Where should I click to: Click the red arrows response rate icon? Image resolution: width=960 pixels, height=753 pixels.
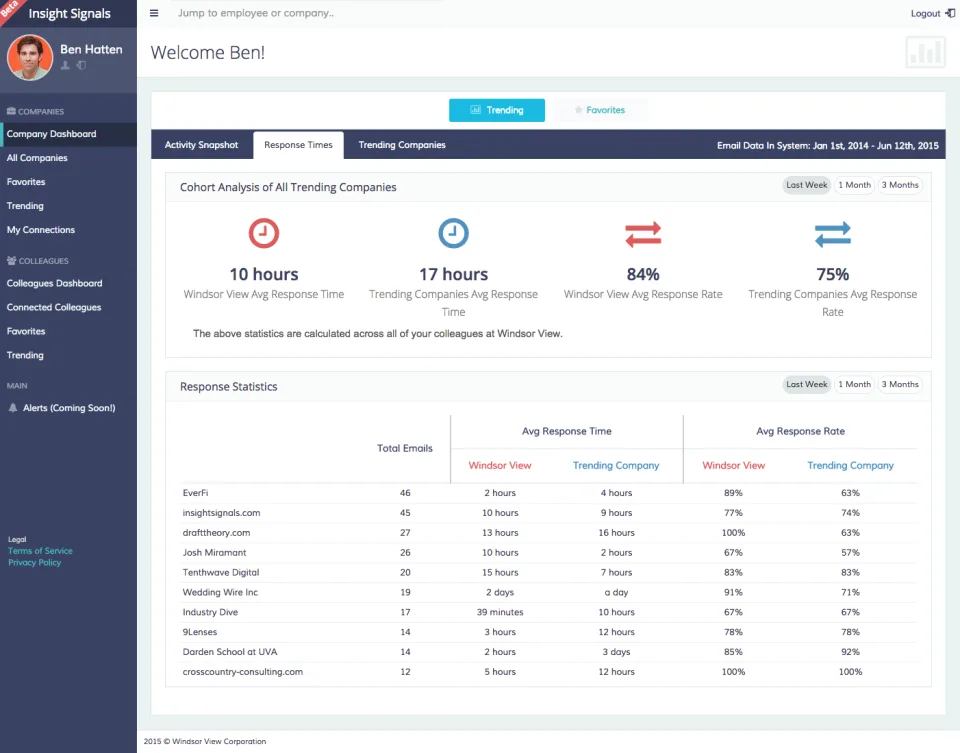(x=643, y=234)
